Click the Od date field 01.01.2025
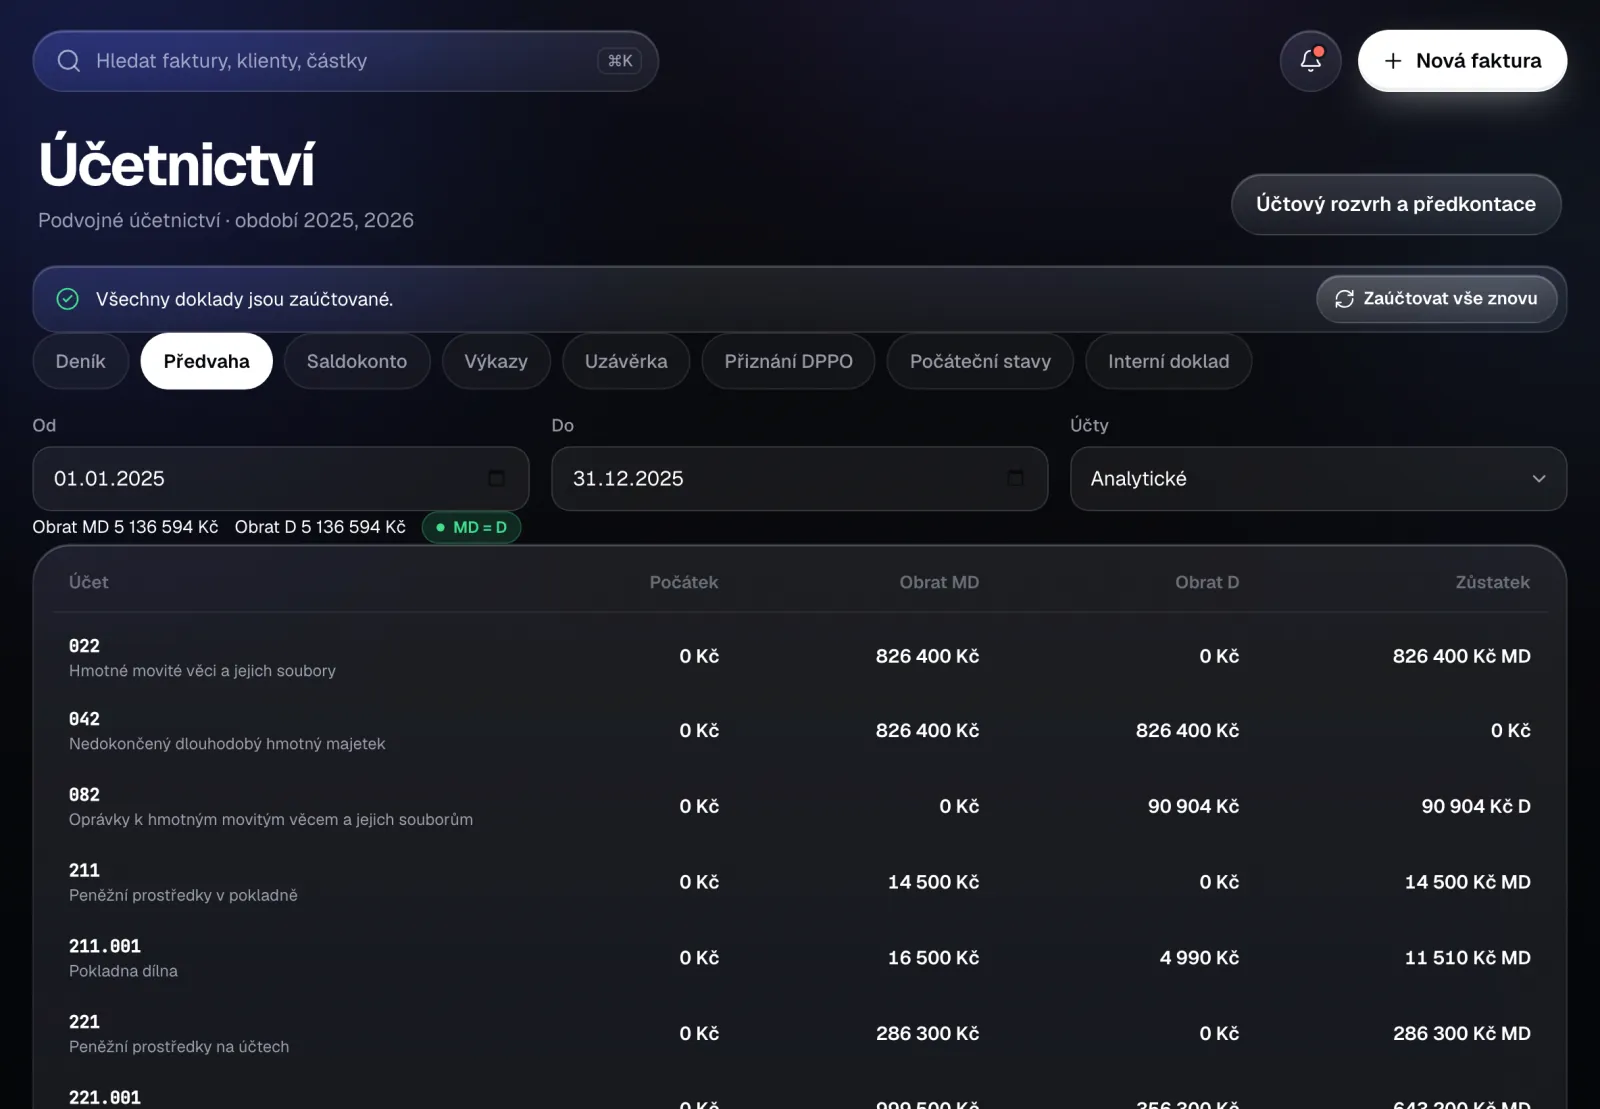Viewport: 1600px width, 1109px height. (281, 479)
